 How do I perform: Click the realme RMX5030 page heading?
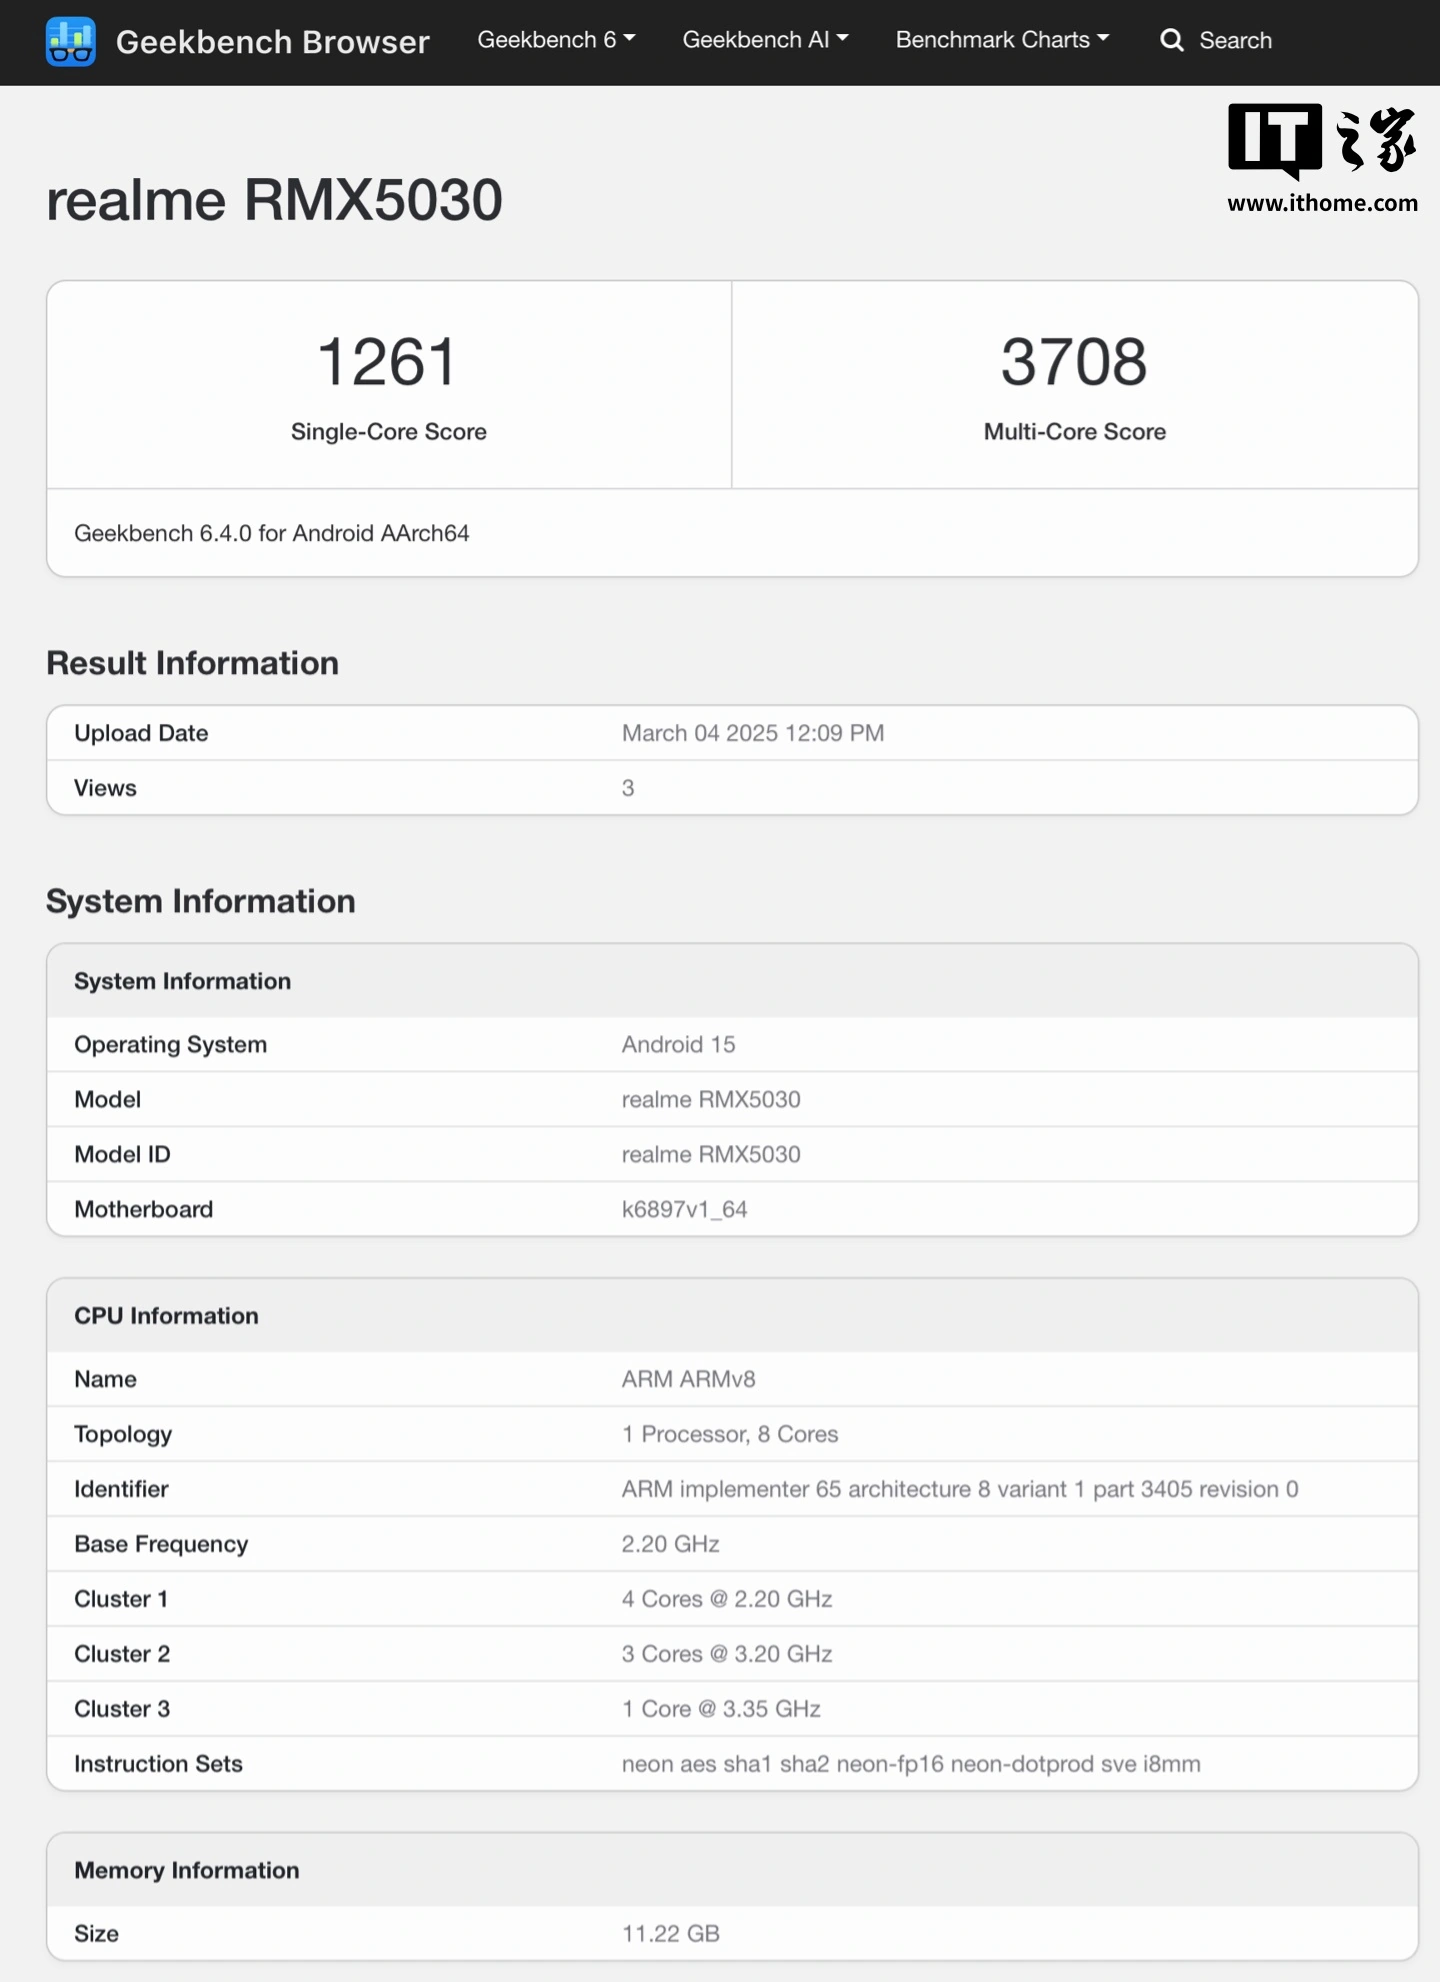coord(274,200)
